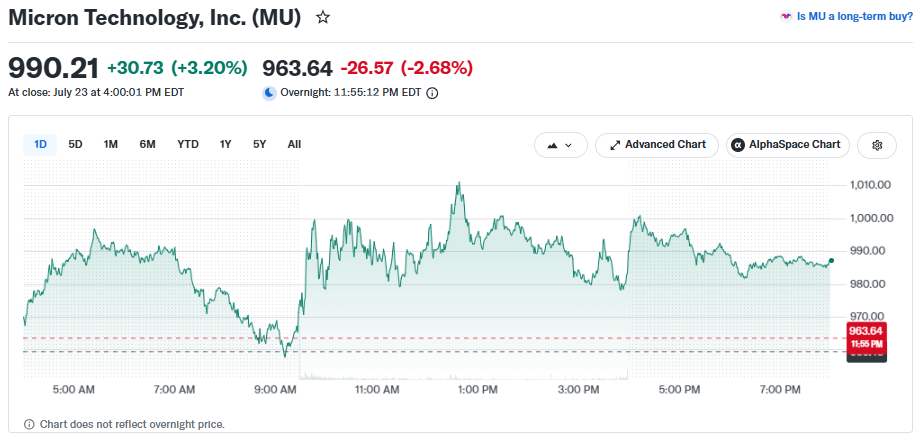Click the icon beside 'Is MU a long-term buy?'
The width and height of the screenshot is (922, 438).
(x=786, y=17)
